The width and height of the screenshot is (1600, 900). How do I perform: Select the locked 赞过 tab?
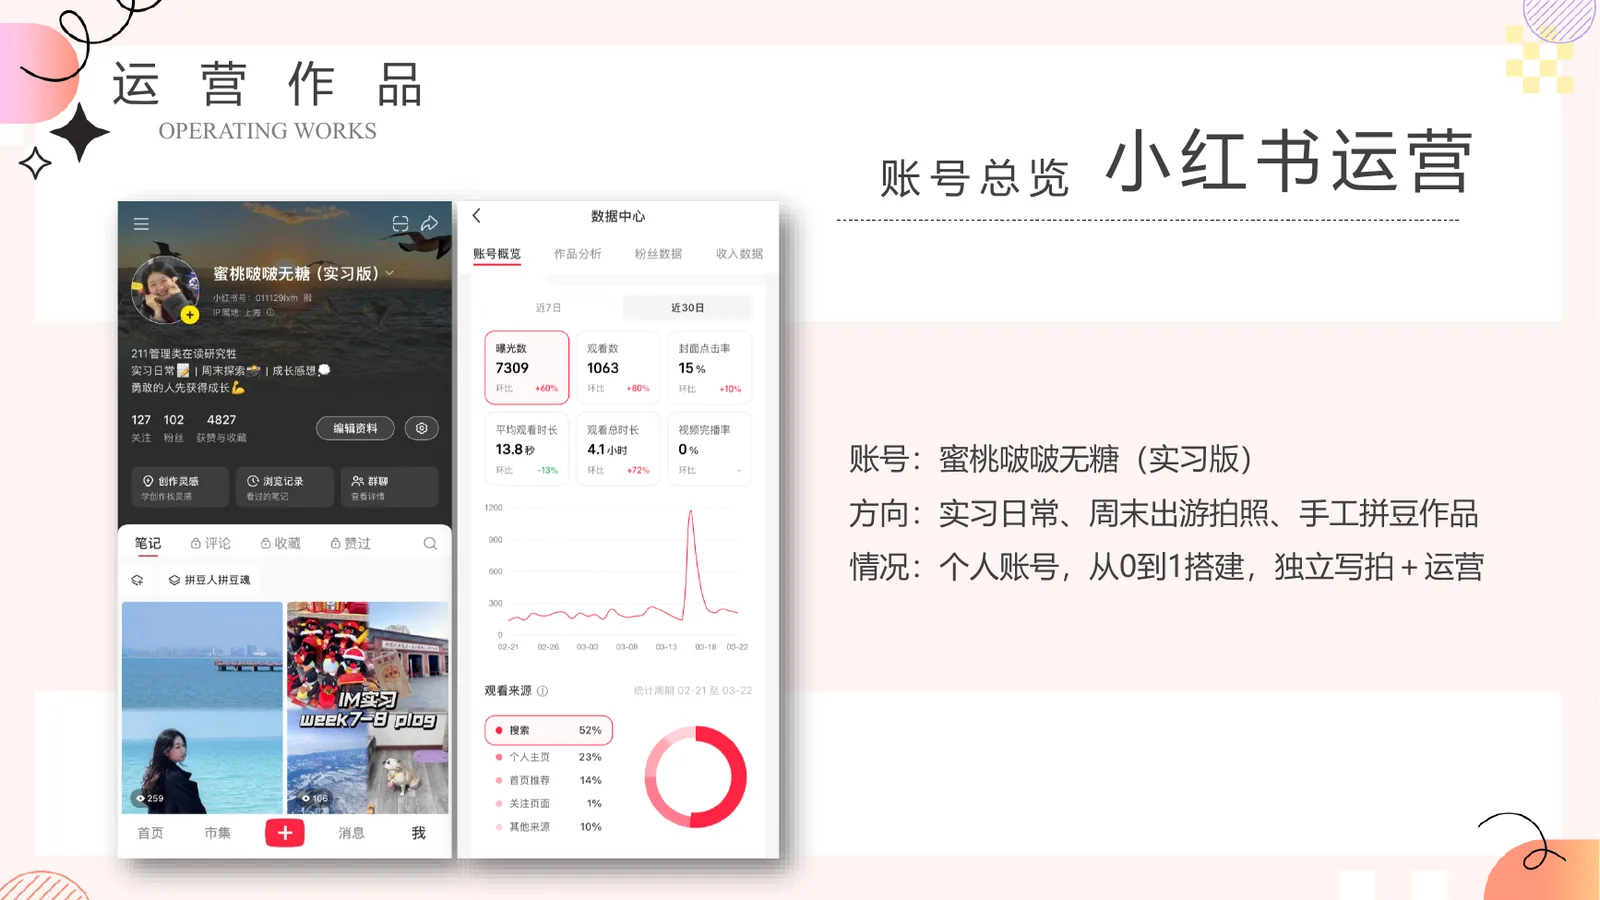(351, 543)
